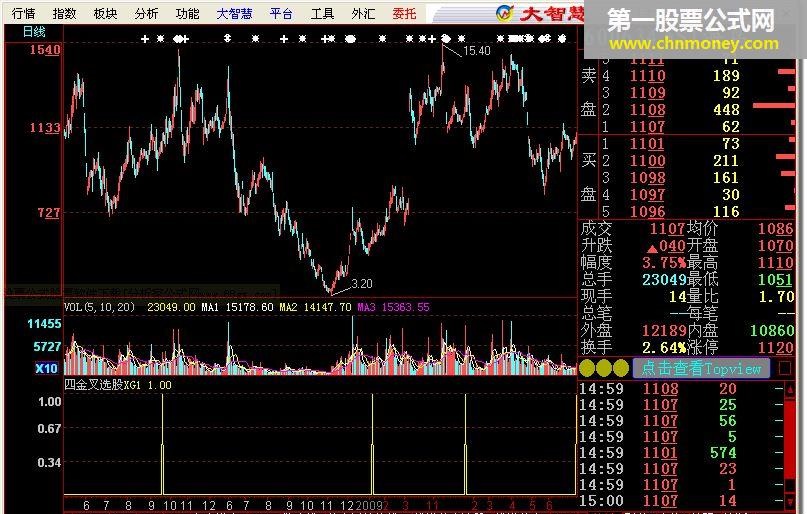This screenshot has width=807, height=514.
Task: Click the 1.00 indicator axis label
Action: pyautogui.click(x=50, y=402)
